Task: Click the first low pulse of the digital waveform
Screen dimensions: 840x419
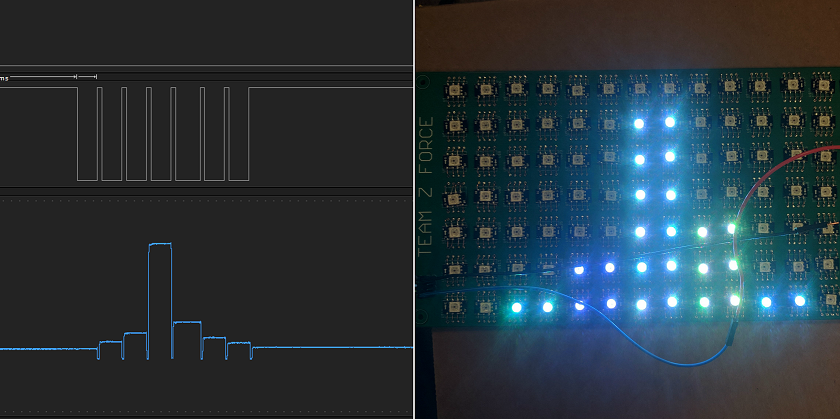Action: pos(88,133)
